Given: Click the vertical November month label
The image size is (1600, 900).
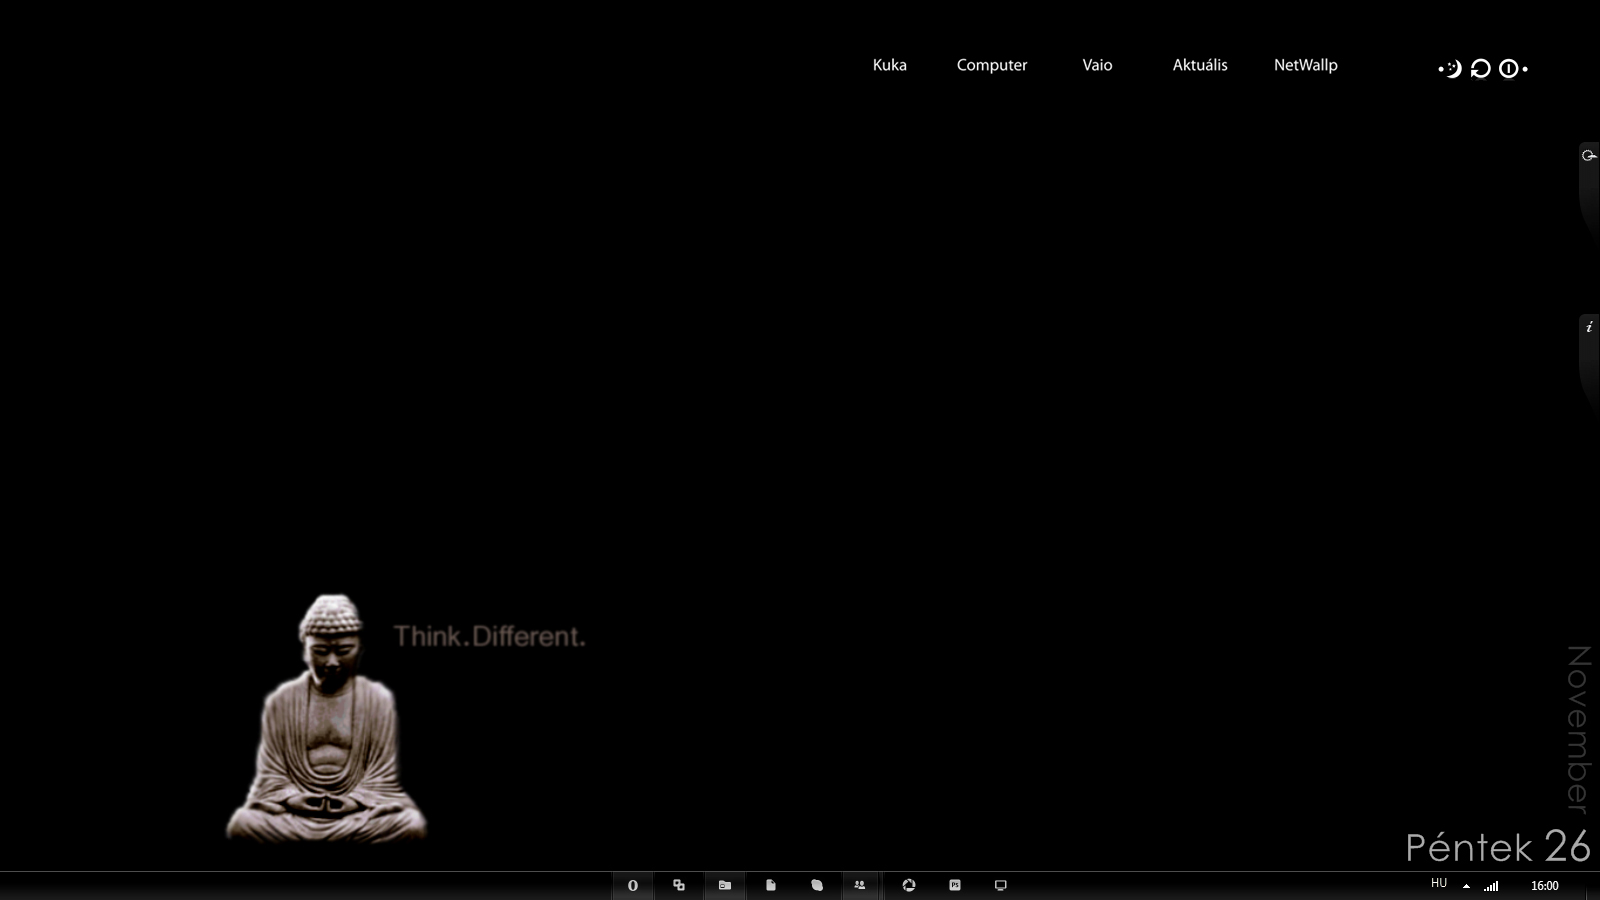Looking at the screenshot, I should tap(1578, 729).
